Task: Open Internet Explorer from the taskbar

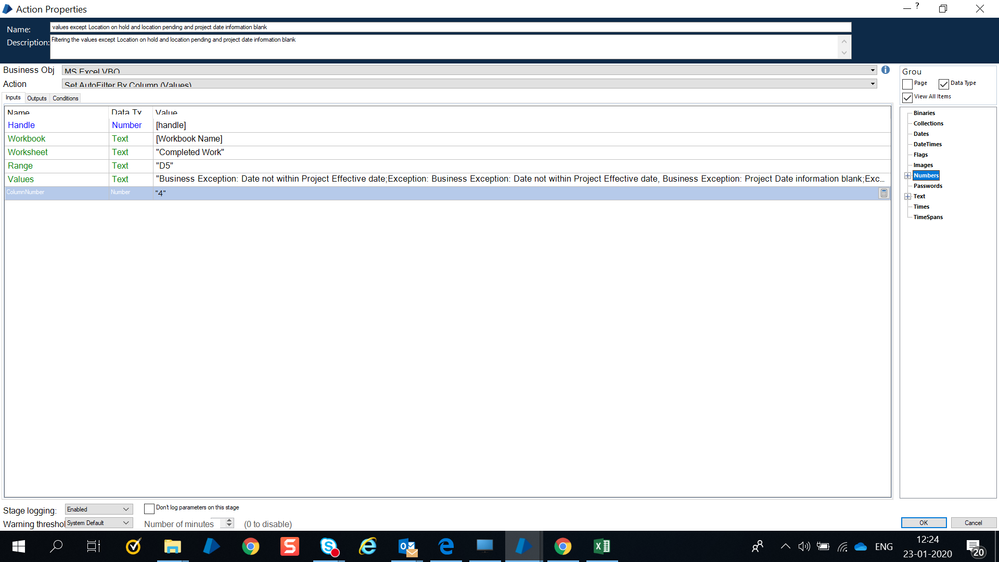Action: click(368, 547)
